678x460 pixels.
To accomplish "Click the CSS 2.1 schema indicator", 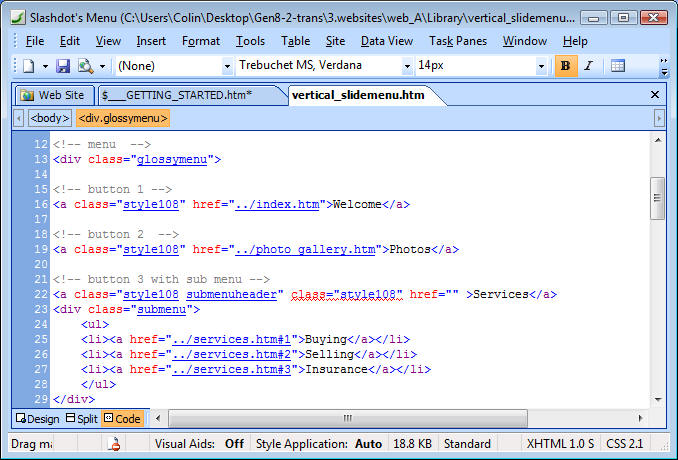I will [624, 444].
